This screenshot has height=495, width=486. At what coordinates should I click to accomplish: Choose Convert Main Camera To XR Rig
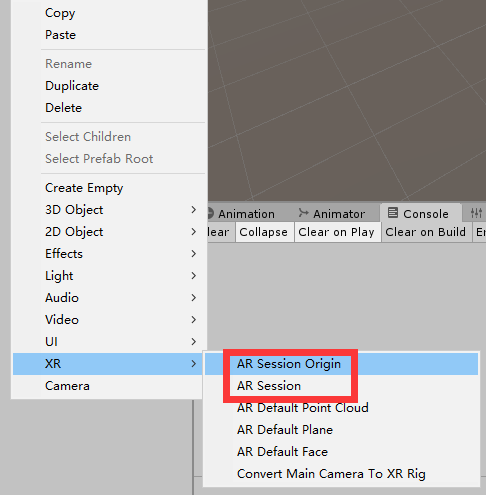pyautogui.click(x=341, y=474)
